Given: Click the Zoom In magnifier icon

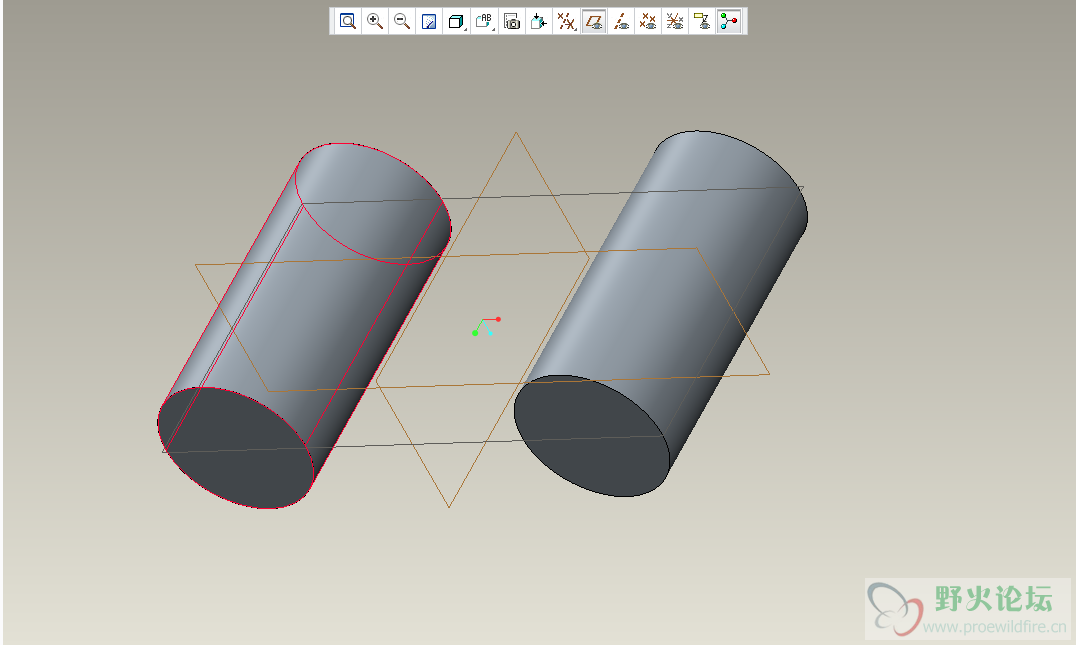Looking at the screenshot, I should pos(375,21).
